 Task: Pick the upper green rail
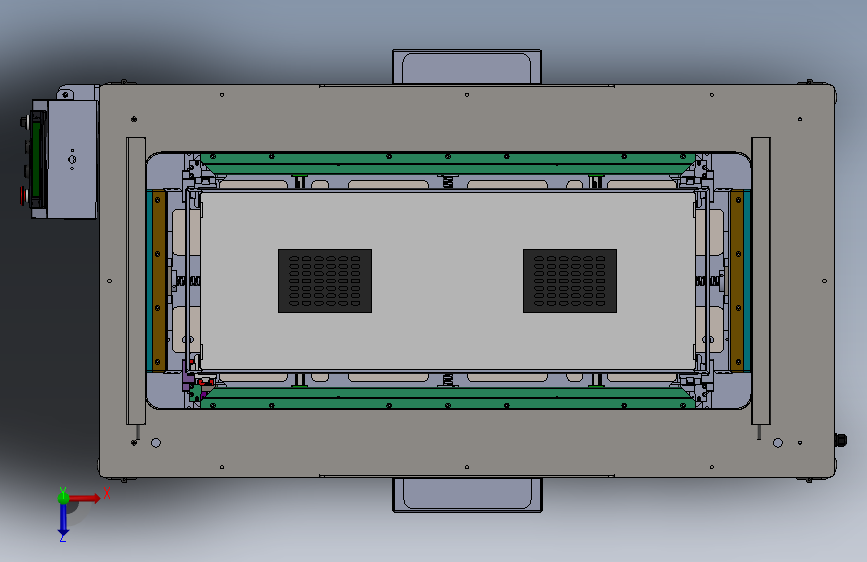pyautogui.click(x=448, y=164)
